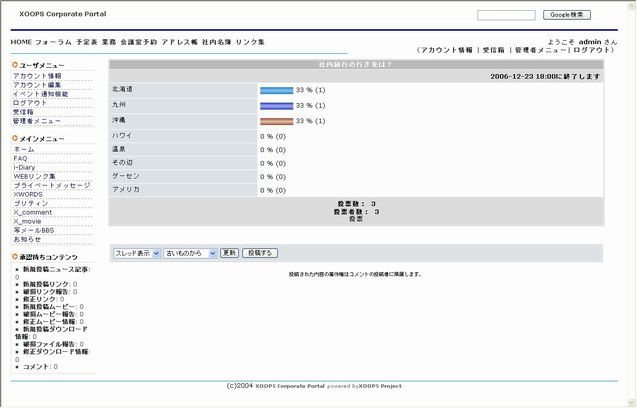637x408 pixels.
Task: Open the スレッド表示 dropdown
Action: click(136, 254)
